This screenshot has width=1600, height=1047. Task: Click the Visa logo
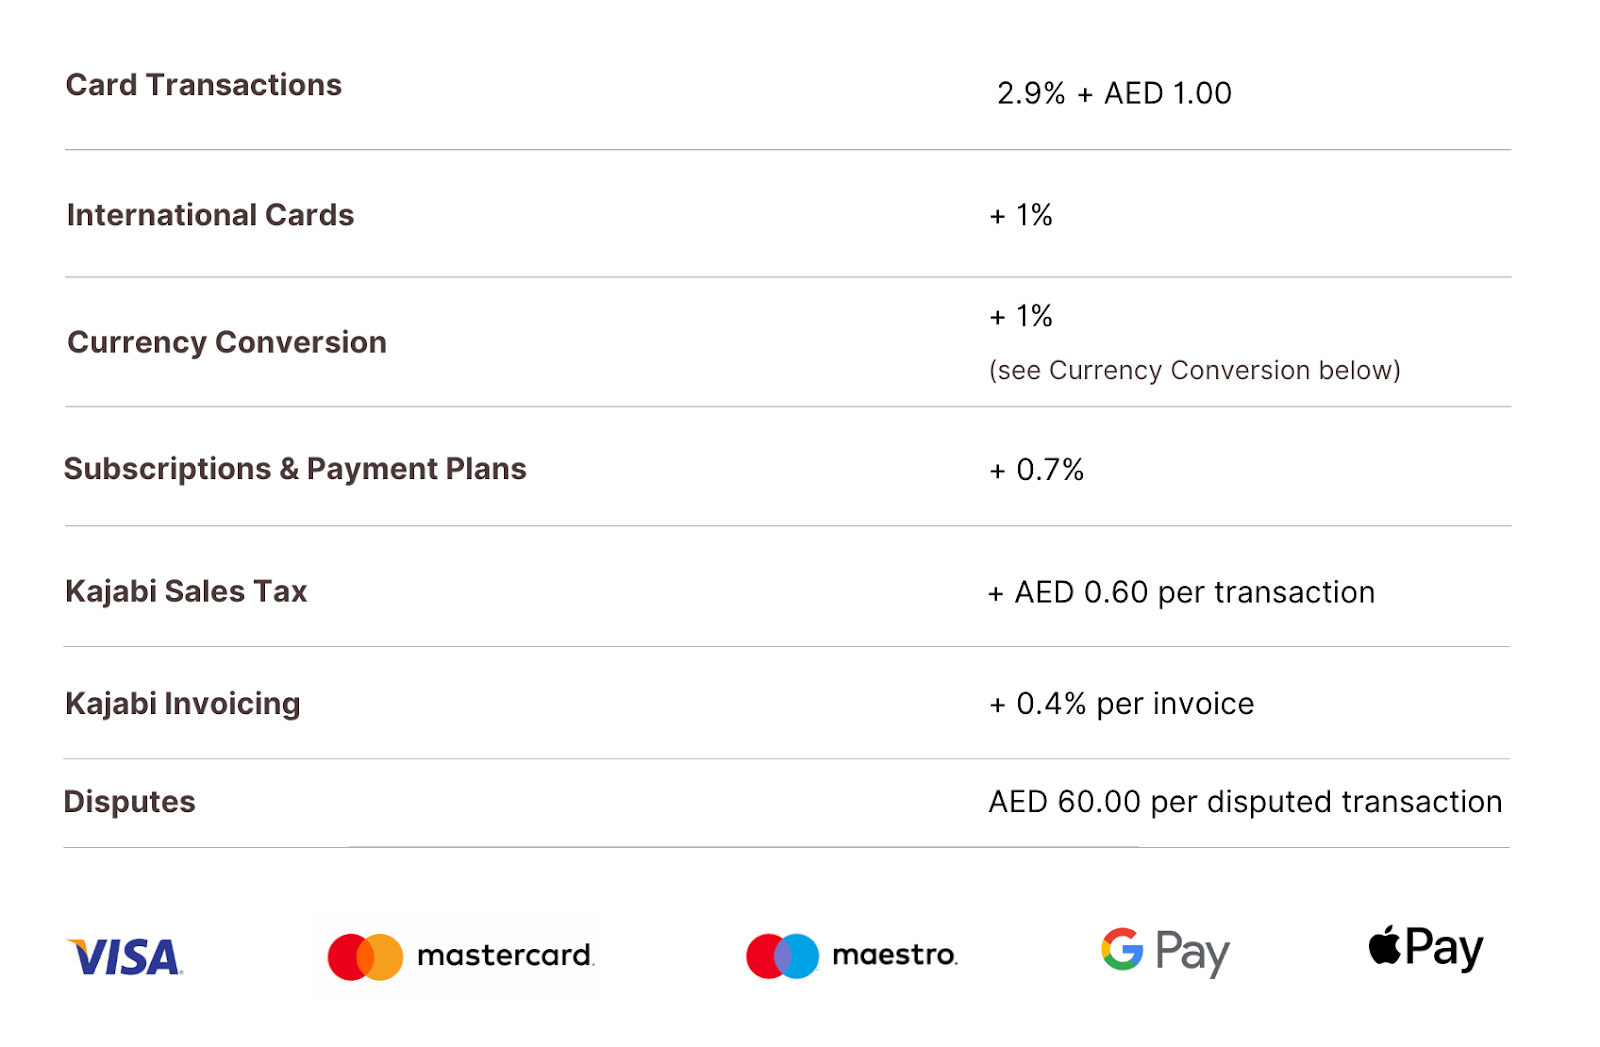pyautogui.click(x=125, y=957)
